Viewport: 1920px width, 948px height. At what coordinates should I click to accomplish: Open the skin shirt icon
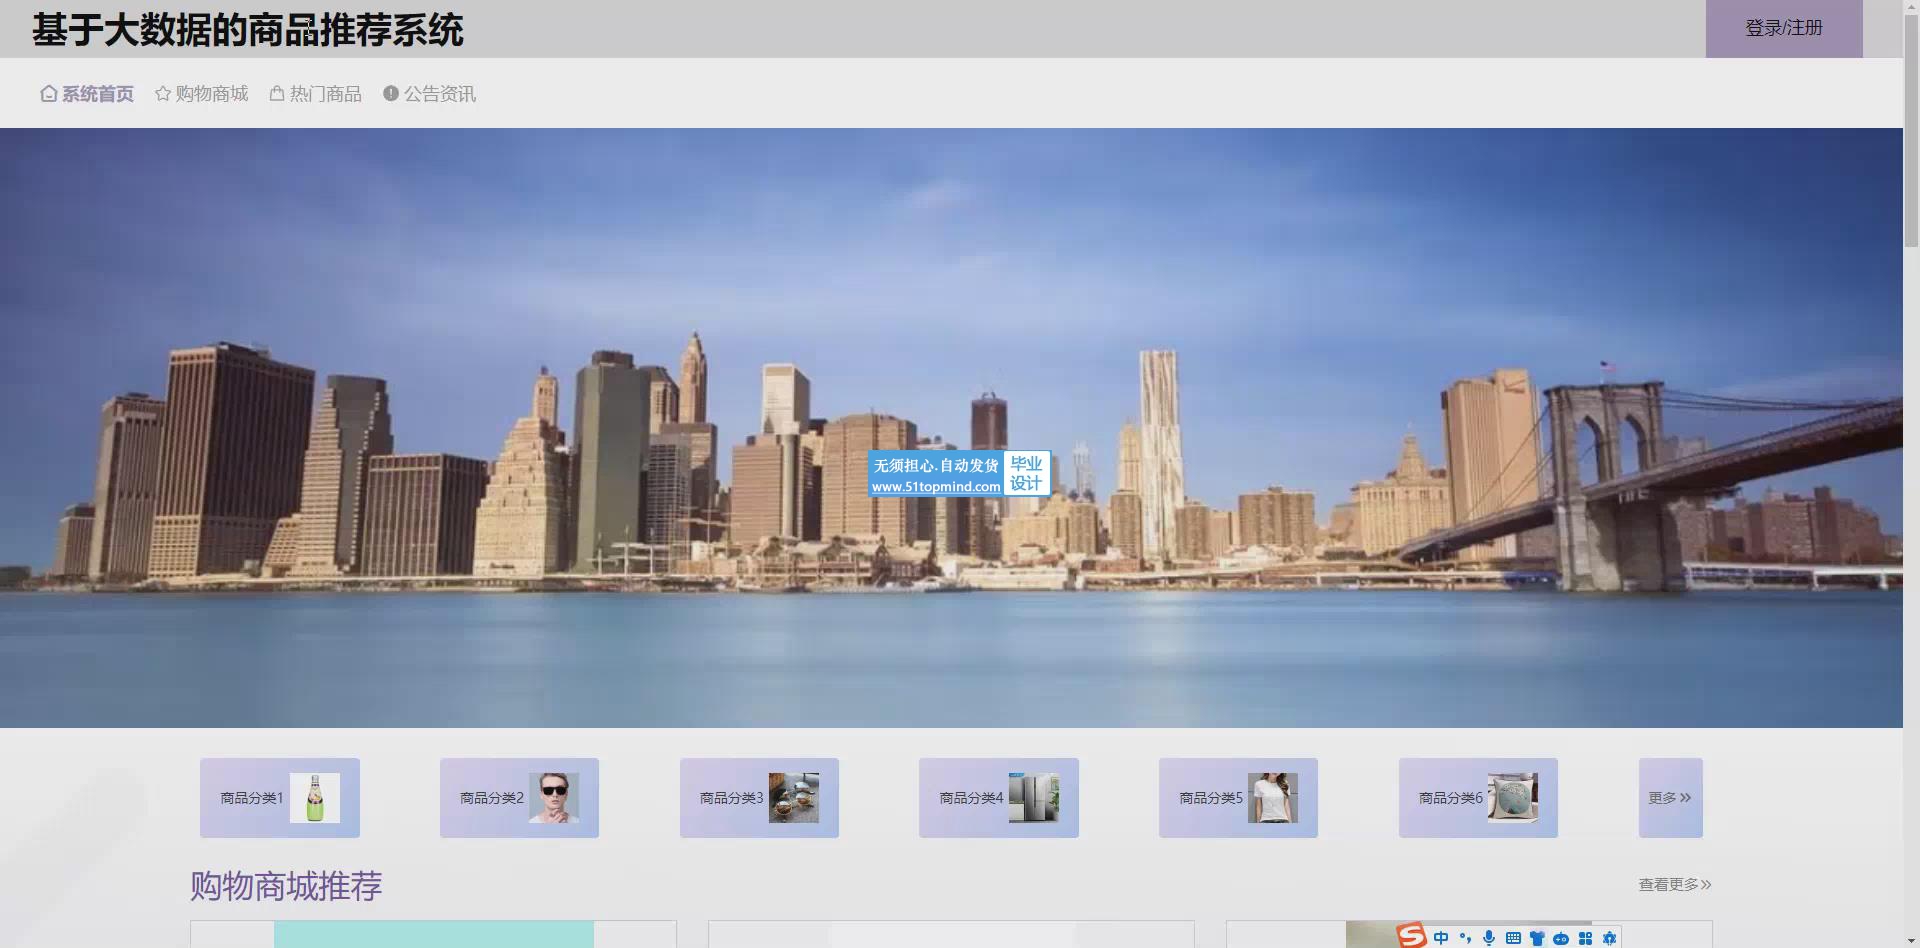1537,938
